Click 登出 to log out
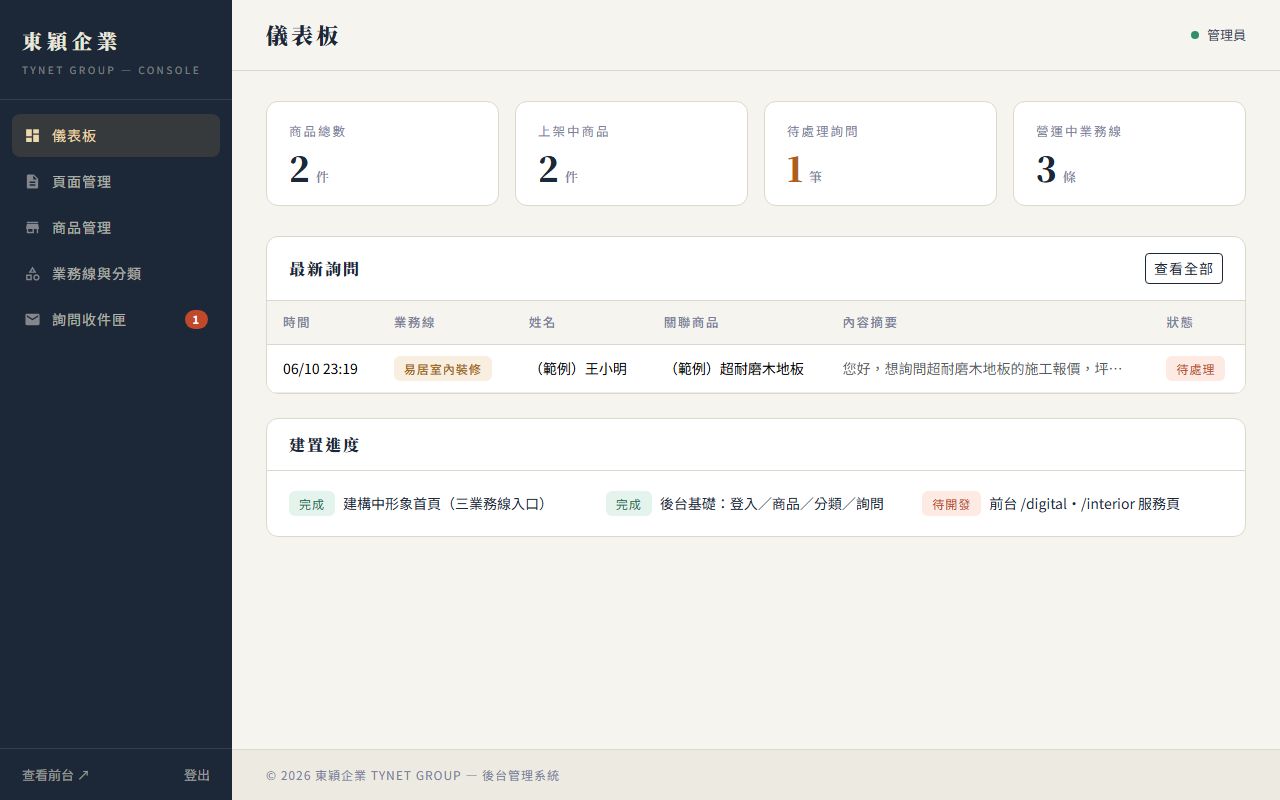 coord(197,775)
